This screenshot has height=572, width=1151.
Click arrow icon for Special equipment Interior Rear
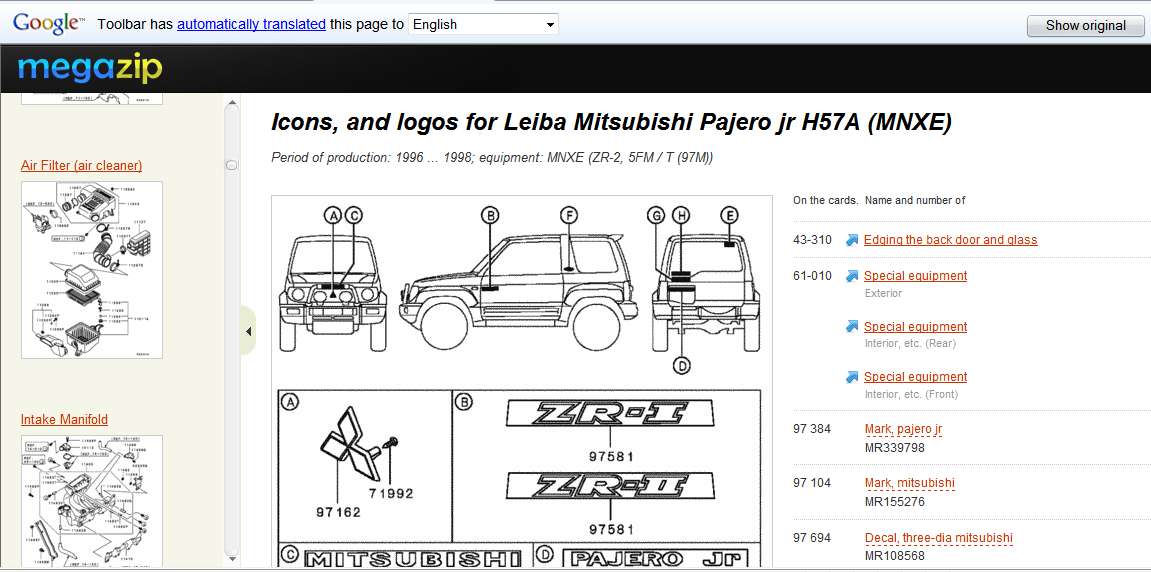click(x=852, y=327)
